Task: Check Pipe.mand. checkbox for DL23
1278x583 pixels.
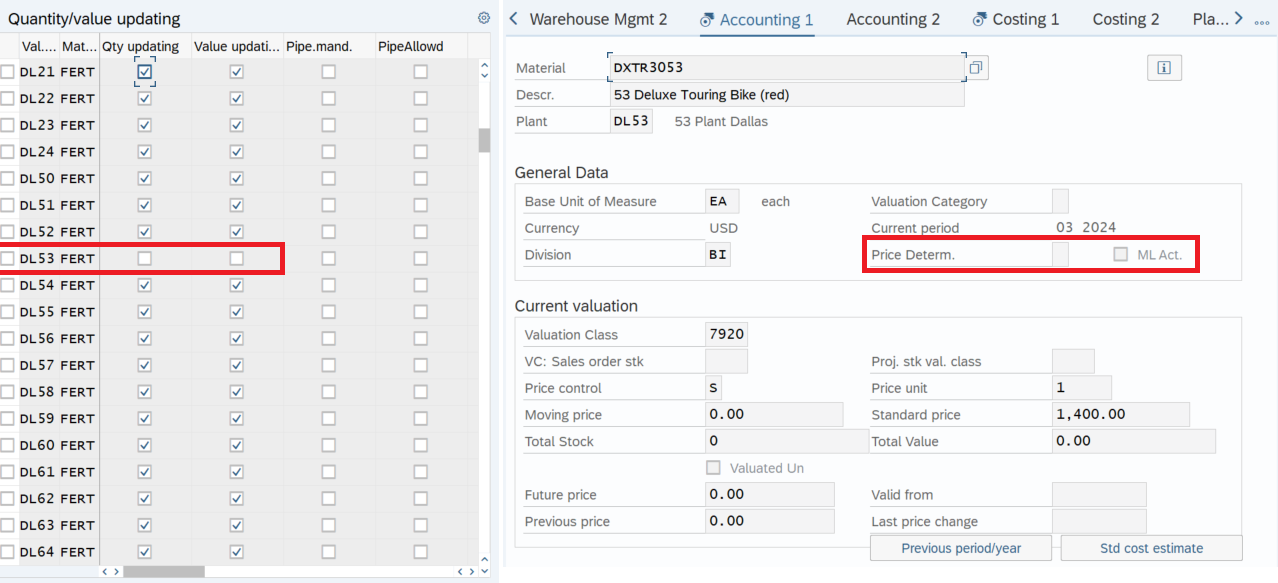Action: point(329,125)
